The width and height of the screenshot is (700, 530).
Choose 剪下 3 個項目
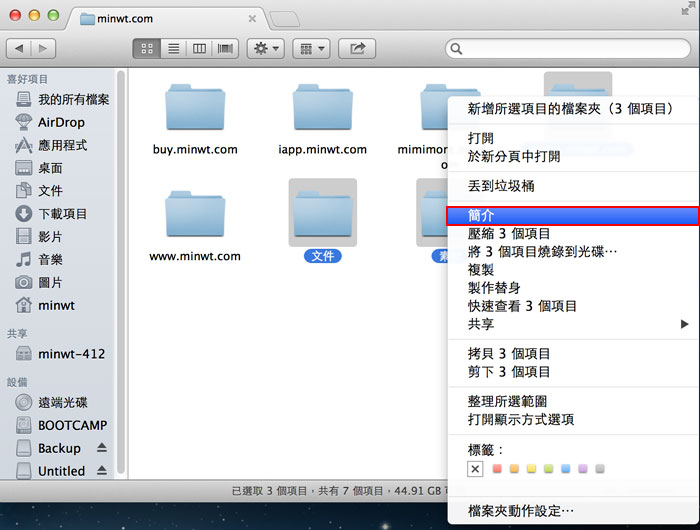click(573, 372)
